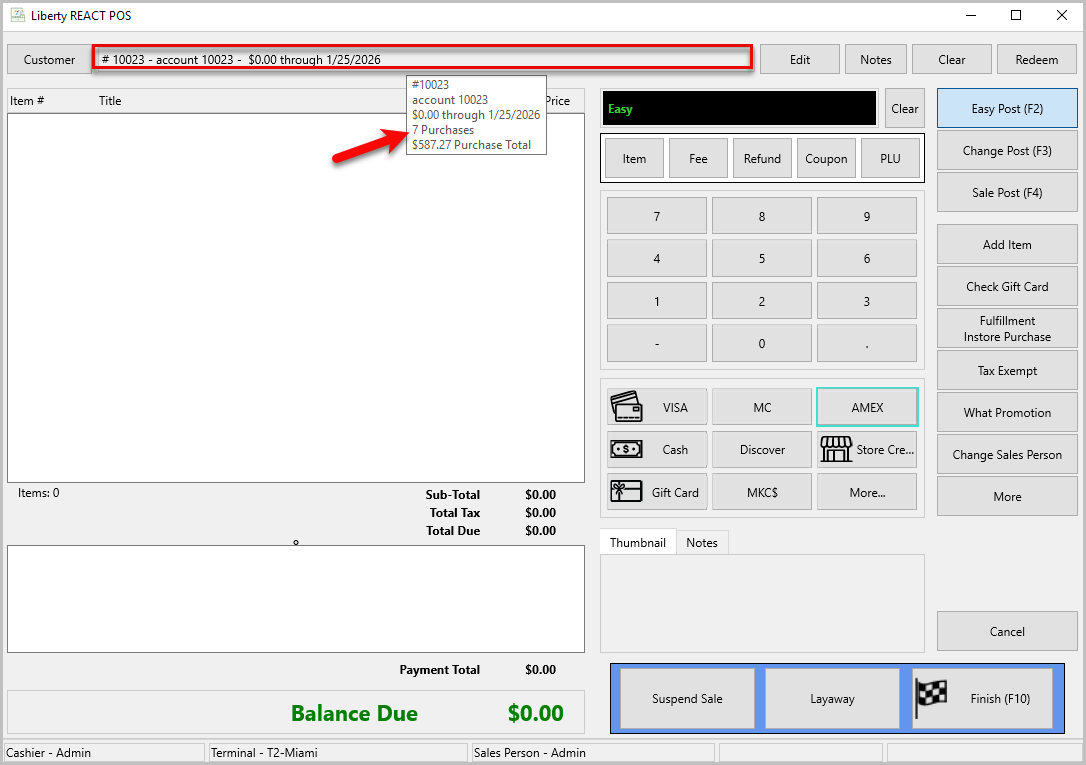
Task: Open the Refund entry type
Action: [762, 159]
